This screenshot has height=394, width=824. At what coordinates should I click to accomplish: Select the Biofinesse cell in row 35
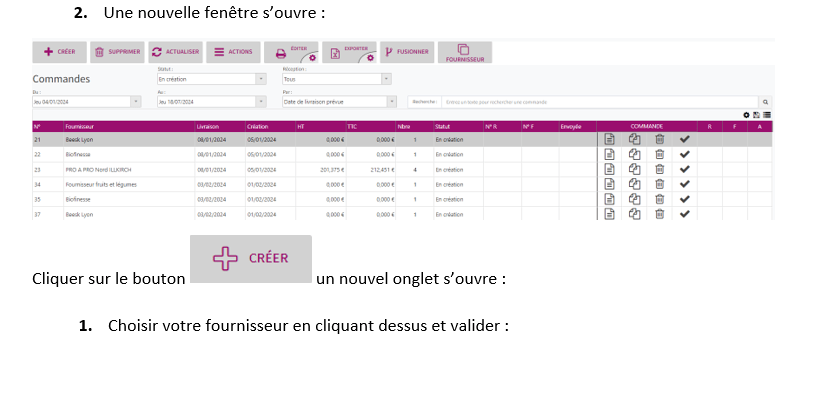(x=129, y=200)
